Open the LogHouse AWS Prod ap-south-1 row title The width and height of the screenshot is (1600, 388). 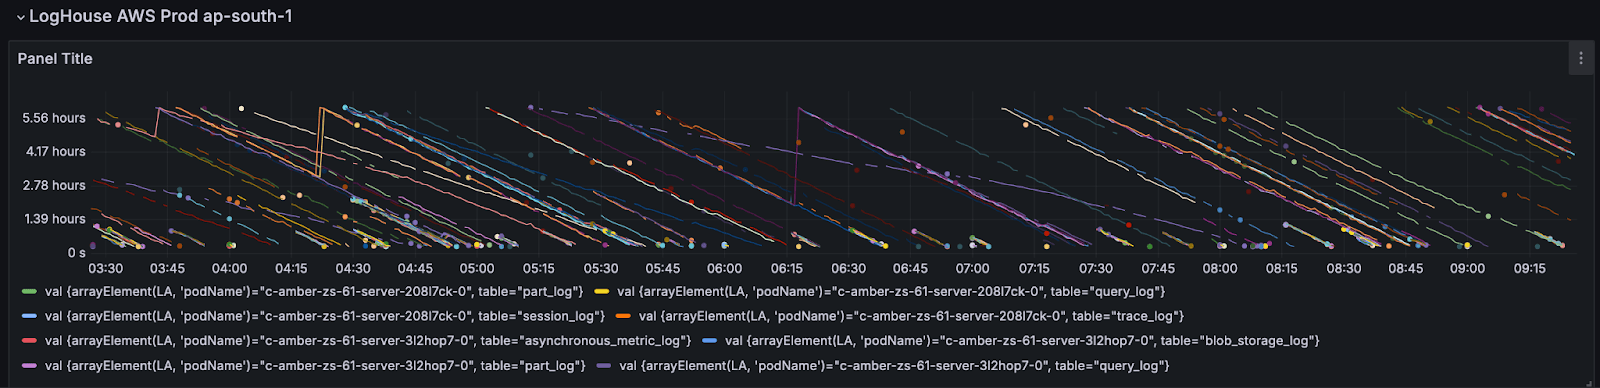point(161,17)
